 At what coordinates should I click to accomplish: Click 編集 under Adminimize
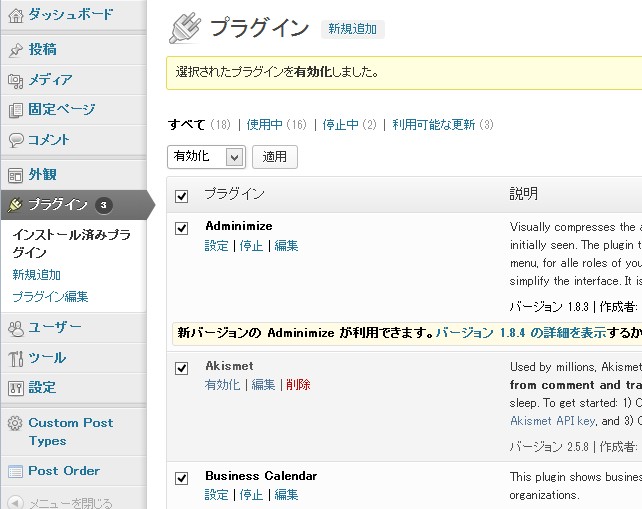(286, 246)
